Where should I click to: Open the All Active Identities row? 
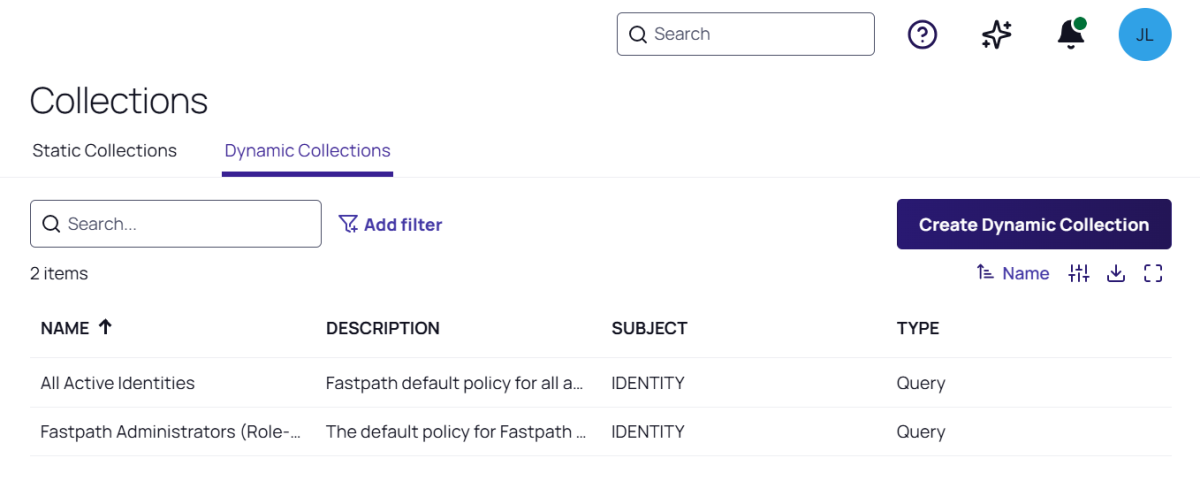tap(118, 383)
